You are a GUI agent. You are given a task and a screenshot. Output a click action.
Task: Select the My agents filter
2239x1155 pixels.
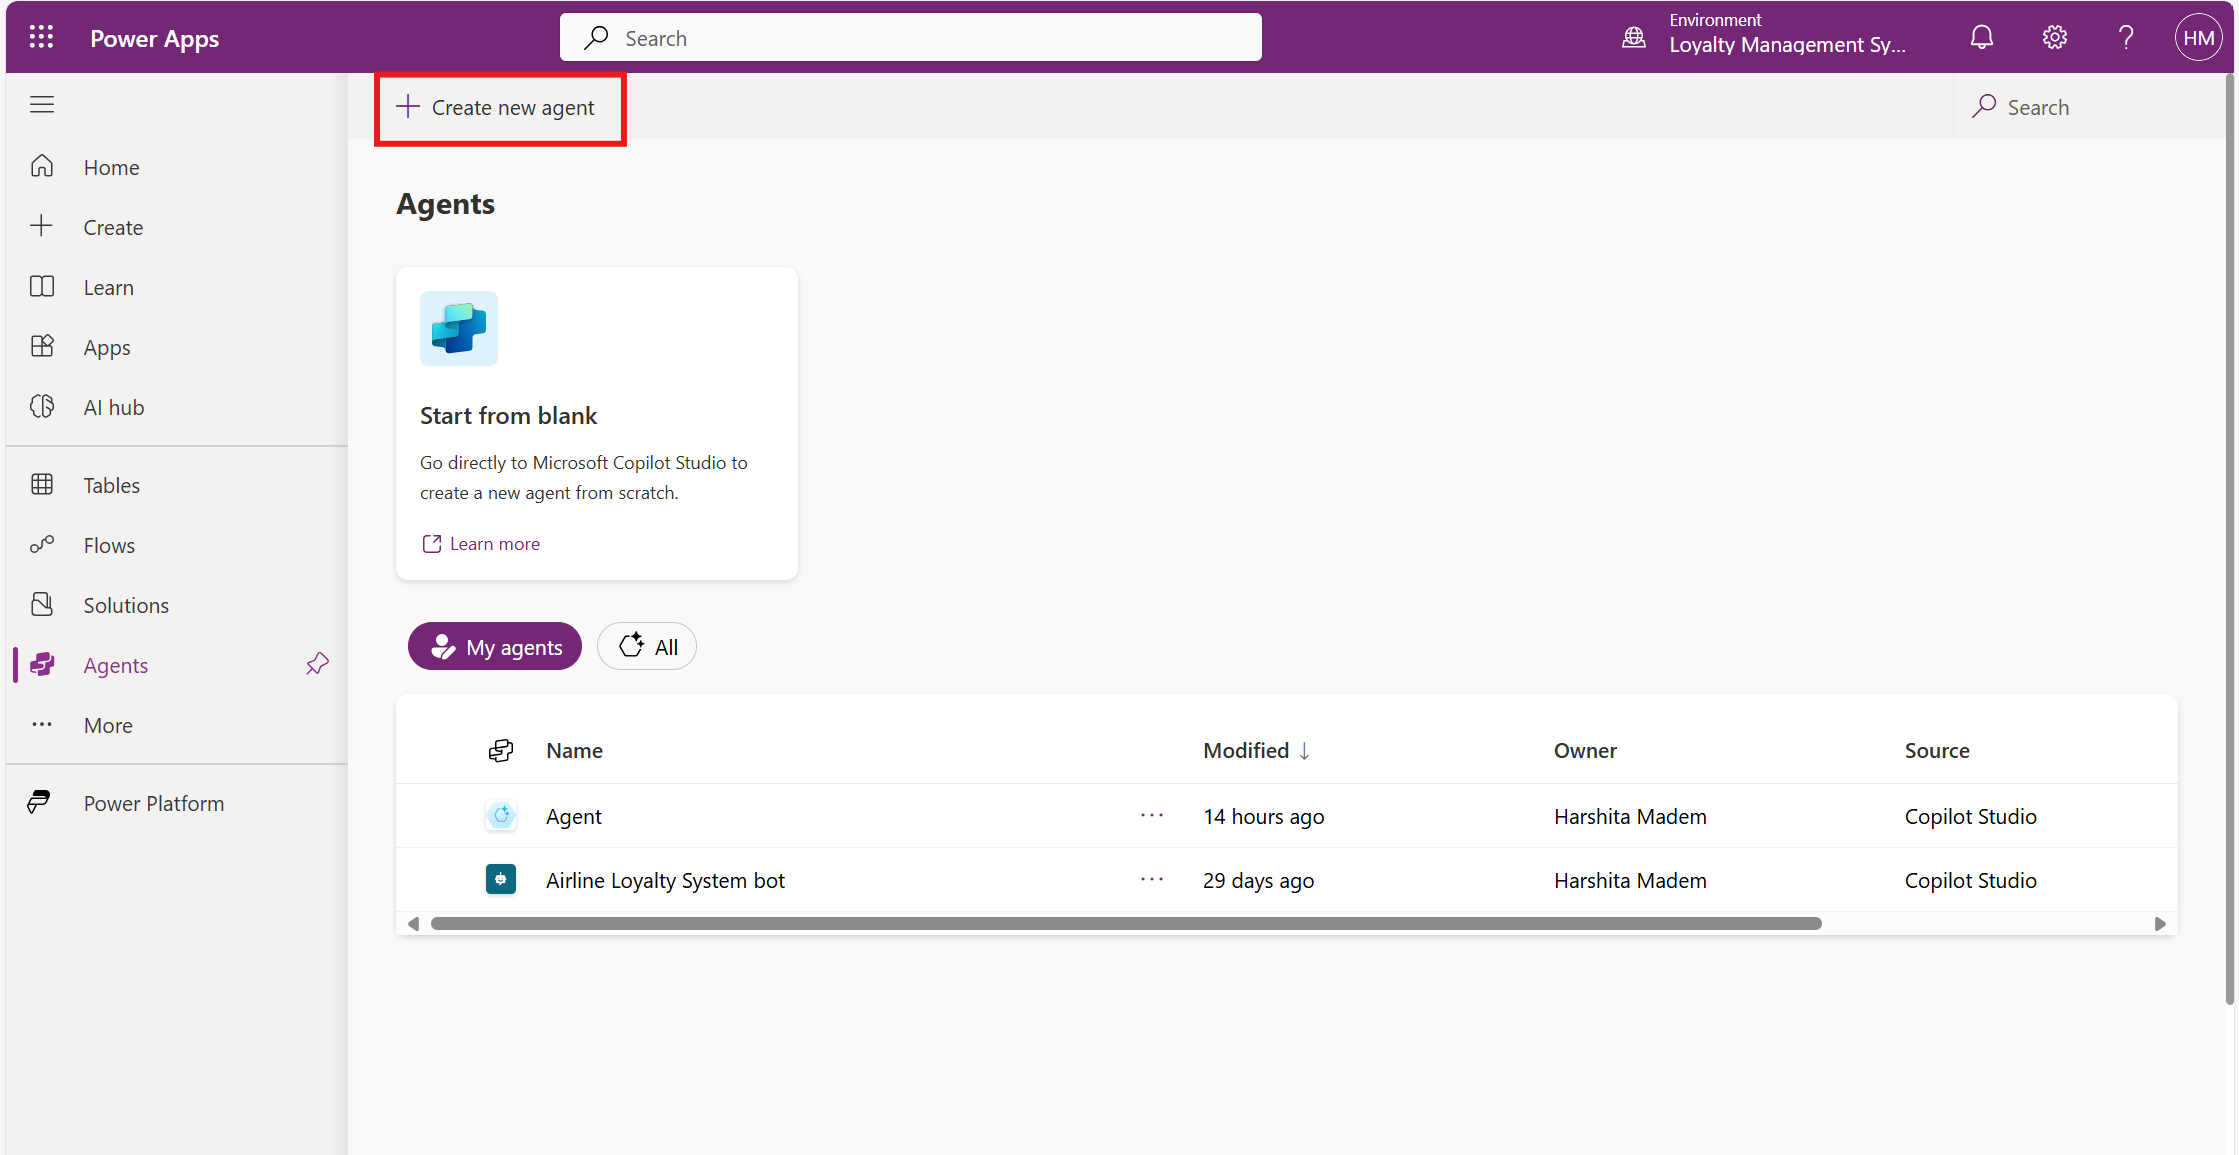(495, 647)
